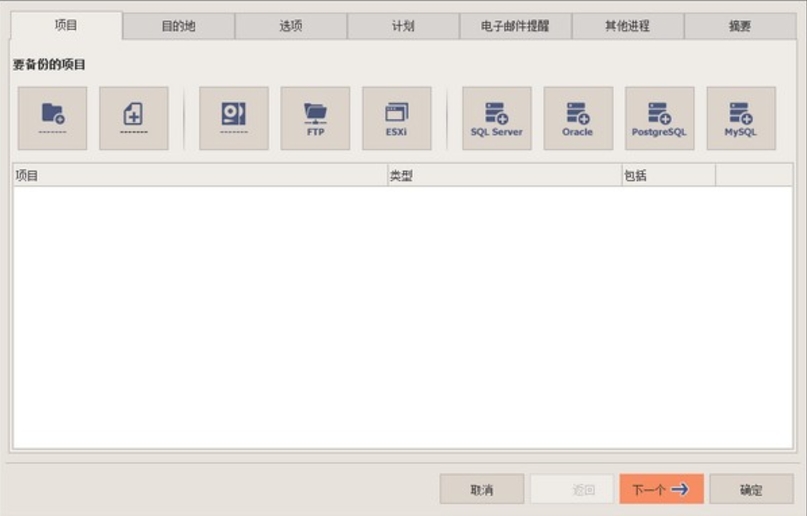Add a drive image backup item
Viewport: 807px width, 516px height.
coord(234,118)
